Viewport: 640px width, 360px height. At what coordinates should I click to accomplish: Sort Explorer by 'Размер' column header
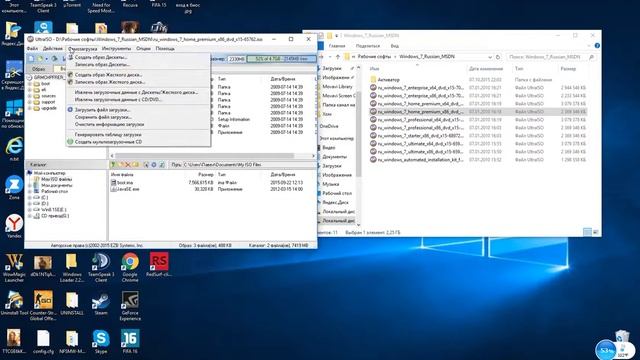point(568,69)
